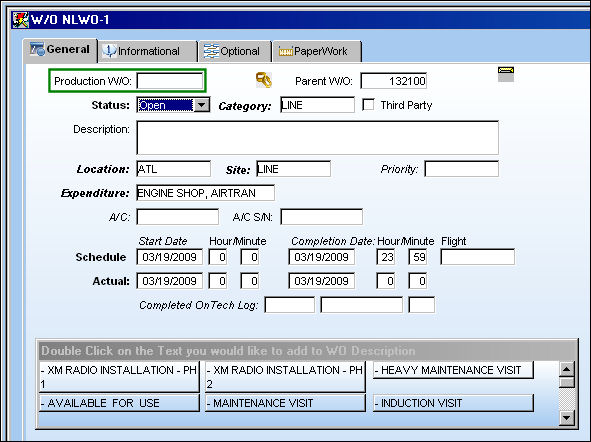Image resolution: width=591 pixels, height=442 pixels.
Task: Click the Site field containing LINE
Action: [294, 169]
